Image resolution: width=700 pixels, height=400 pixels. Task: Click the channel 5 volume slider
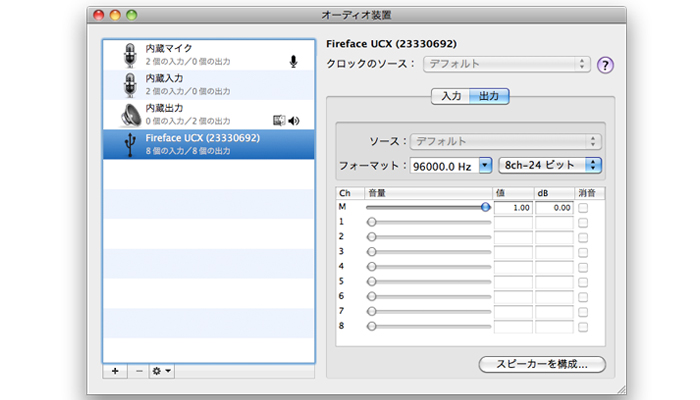click(429, 282)
